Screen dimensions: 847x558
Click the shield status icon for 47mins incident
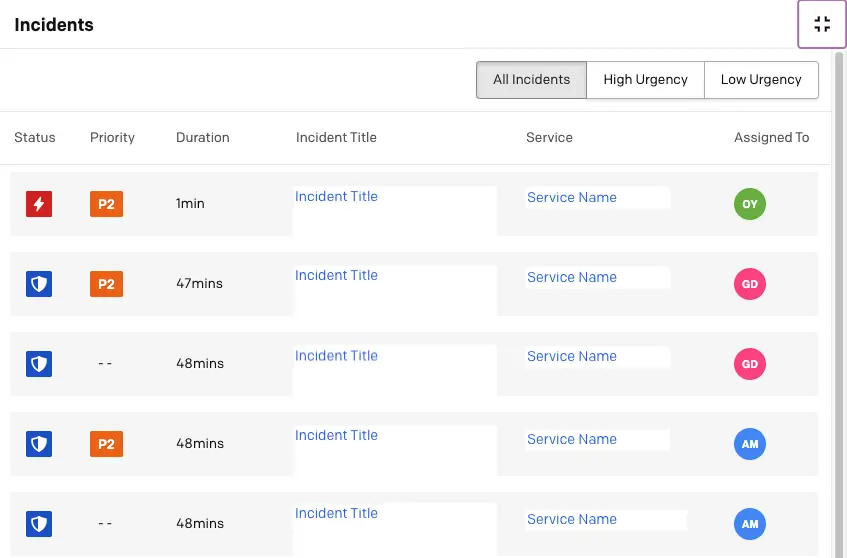point(39,284)
